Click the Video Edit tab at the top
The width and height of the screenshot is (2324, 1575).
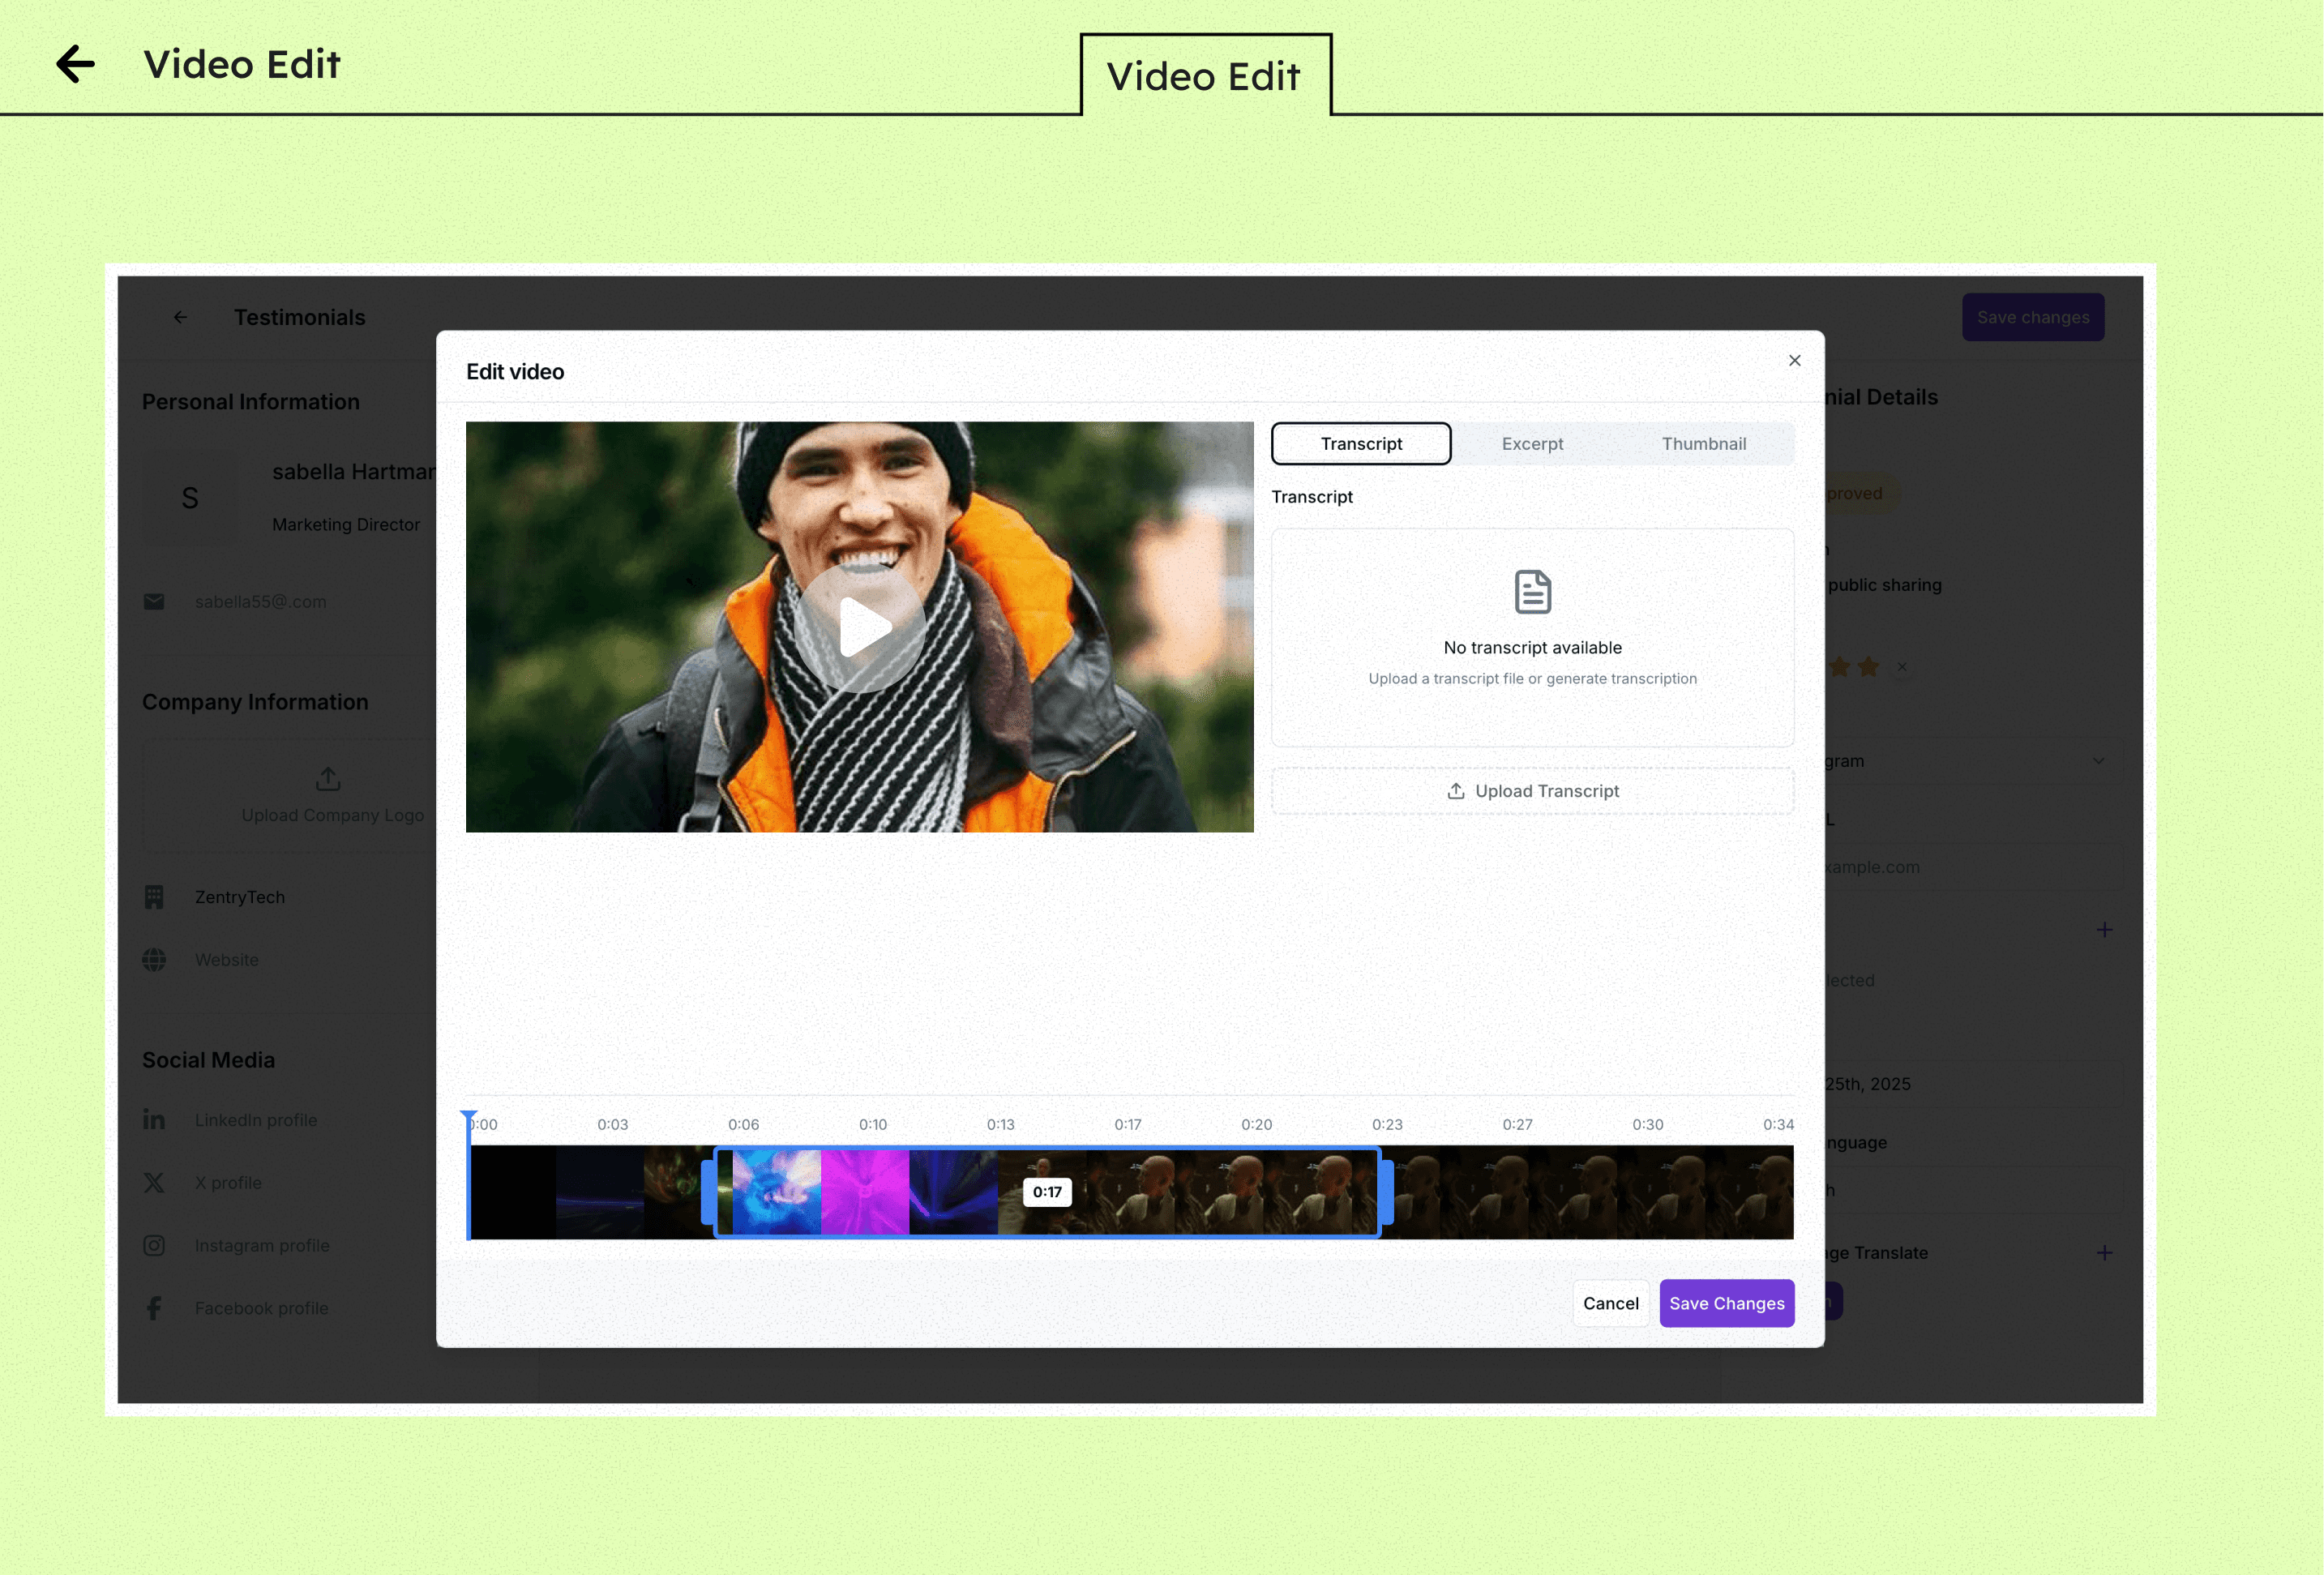(x=1204, y=77)
